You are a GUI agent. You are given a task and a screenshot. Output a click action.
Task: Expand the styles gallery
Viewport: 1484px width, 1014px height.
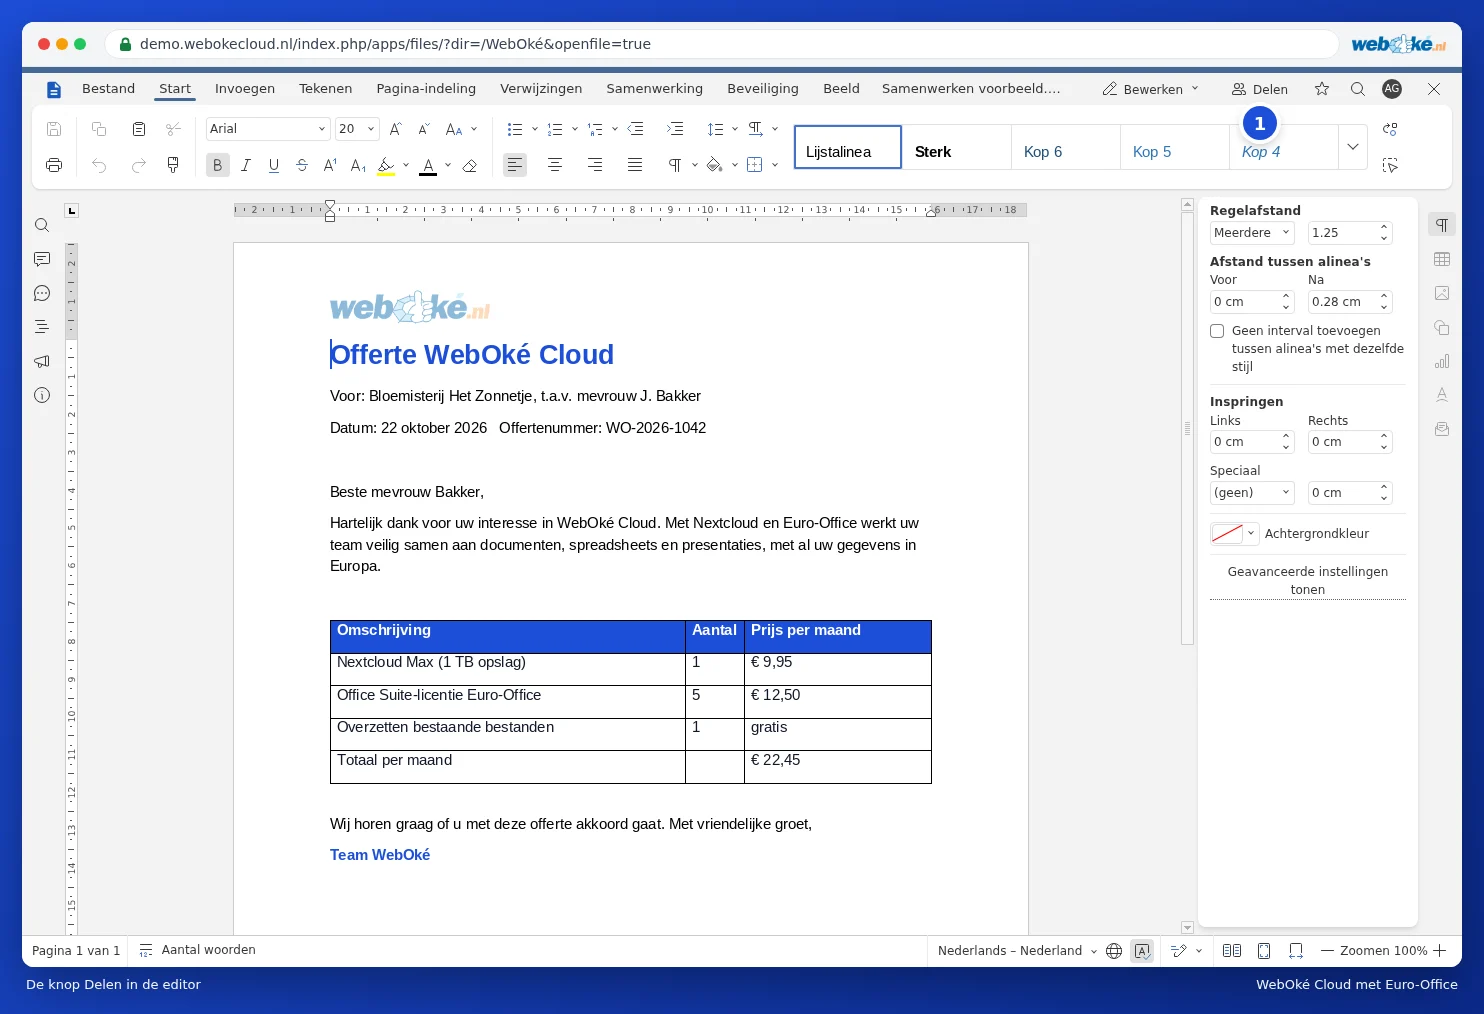pos(1353,147)
